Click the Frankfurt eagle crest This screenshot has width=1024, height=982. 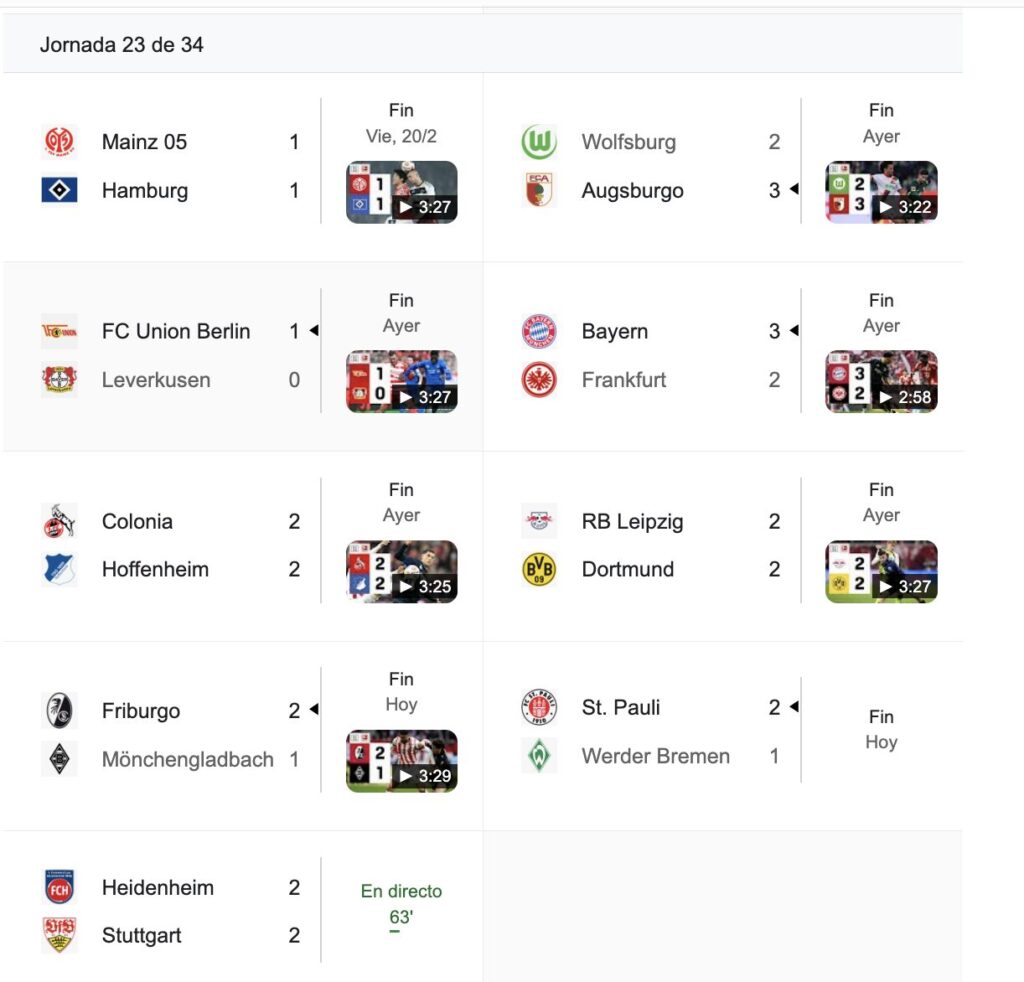pyautogui.click(x=539, y=380)
